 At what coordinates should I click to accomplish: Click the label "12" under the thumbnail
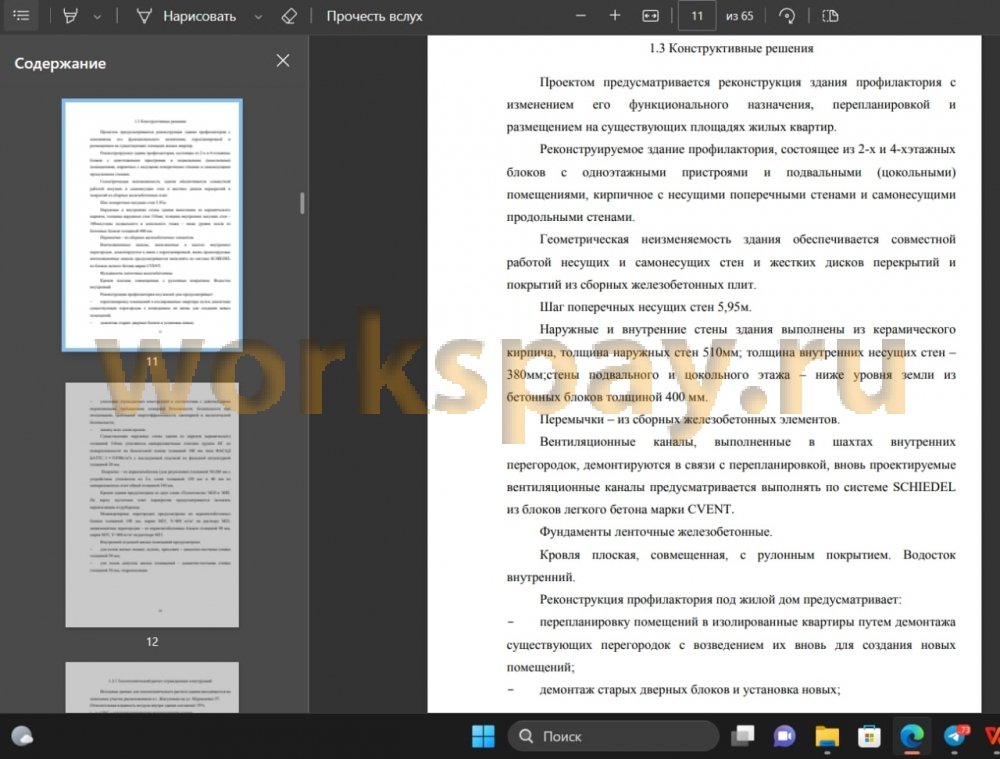[x=152, y=642]
